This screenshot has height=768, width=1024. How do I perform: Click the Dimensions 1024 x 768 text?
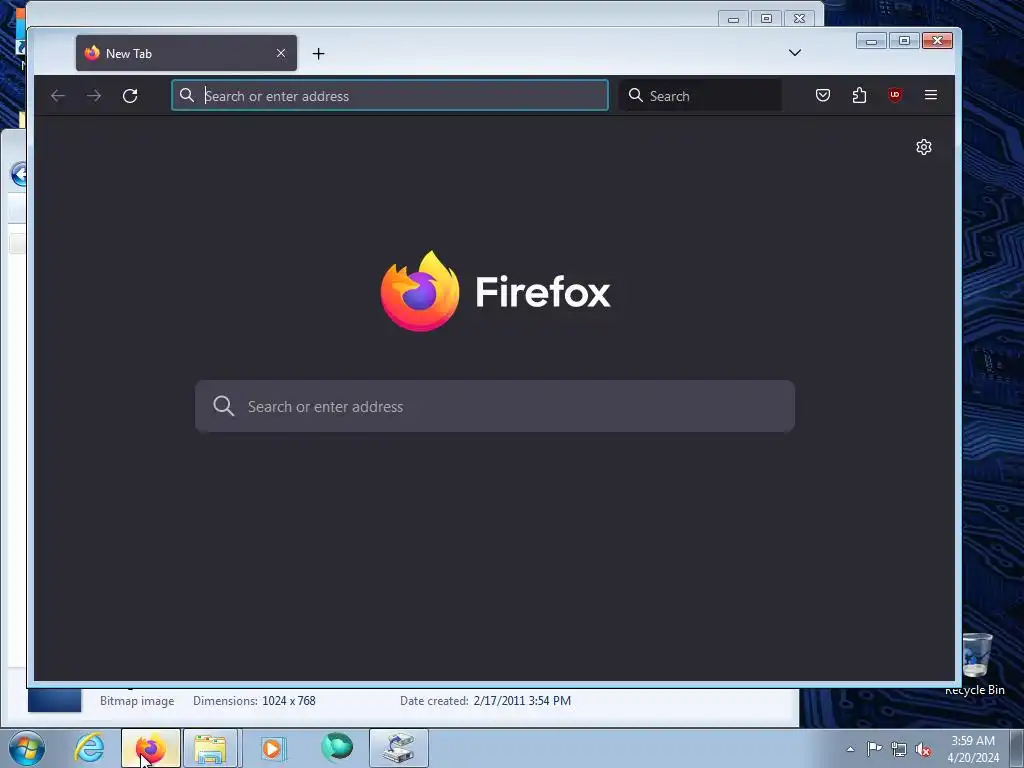point(254,701)
